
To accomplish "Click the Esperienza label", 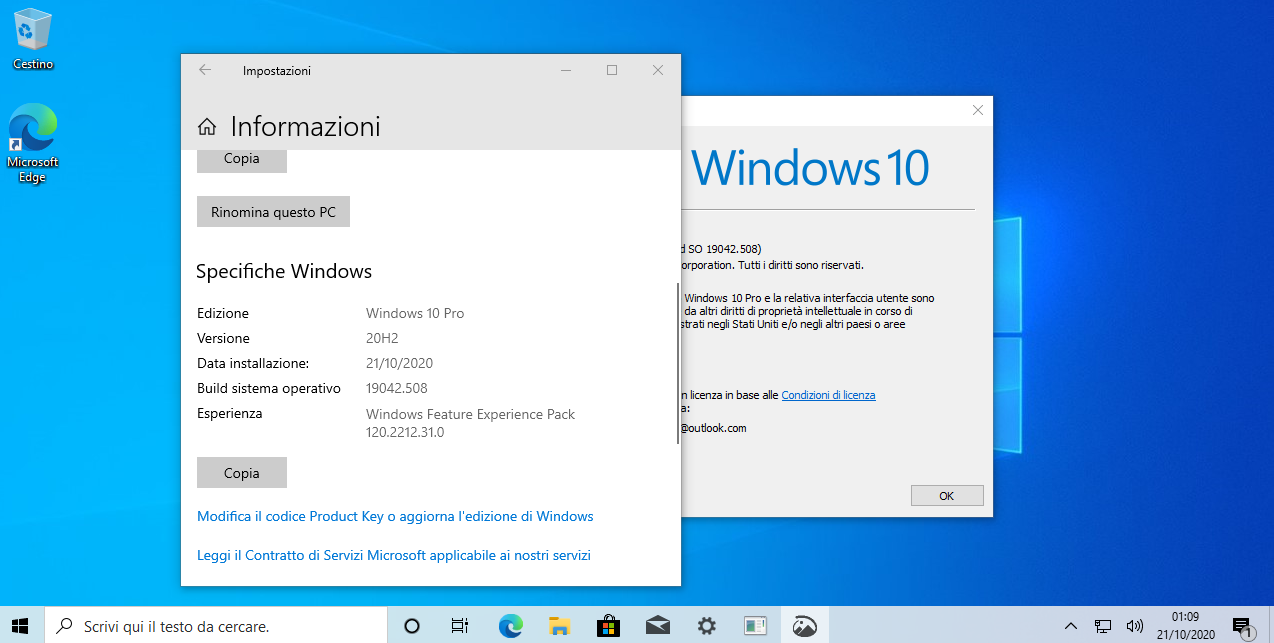I will pyautogui.click(x=230, y=413).
